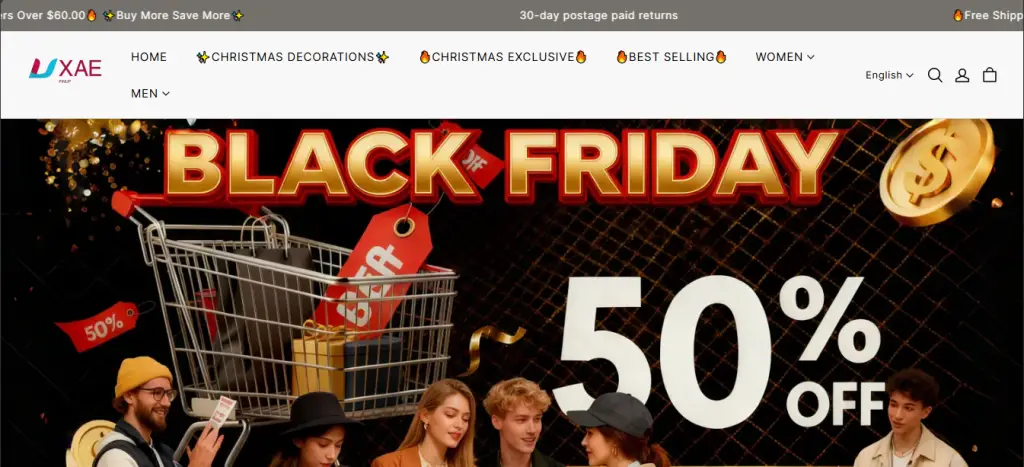Open the account profile icon
This screenshot has height=467, width=1024.
pos(962,75)
